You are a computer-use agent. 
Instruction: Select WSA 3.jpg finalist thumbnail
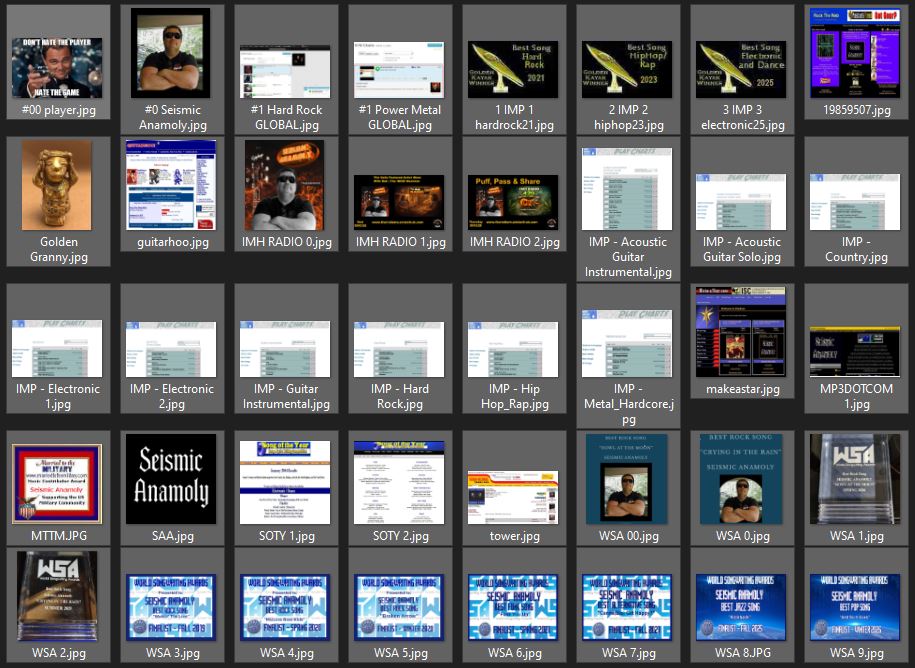(171, 607)
